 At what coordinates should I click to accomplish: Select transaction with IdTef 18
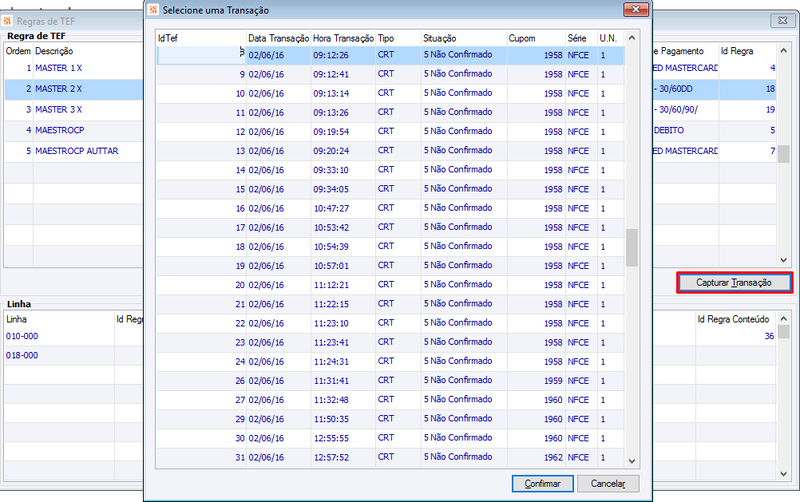click(x=390, y=246)
